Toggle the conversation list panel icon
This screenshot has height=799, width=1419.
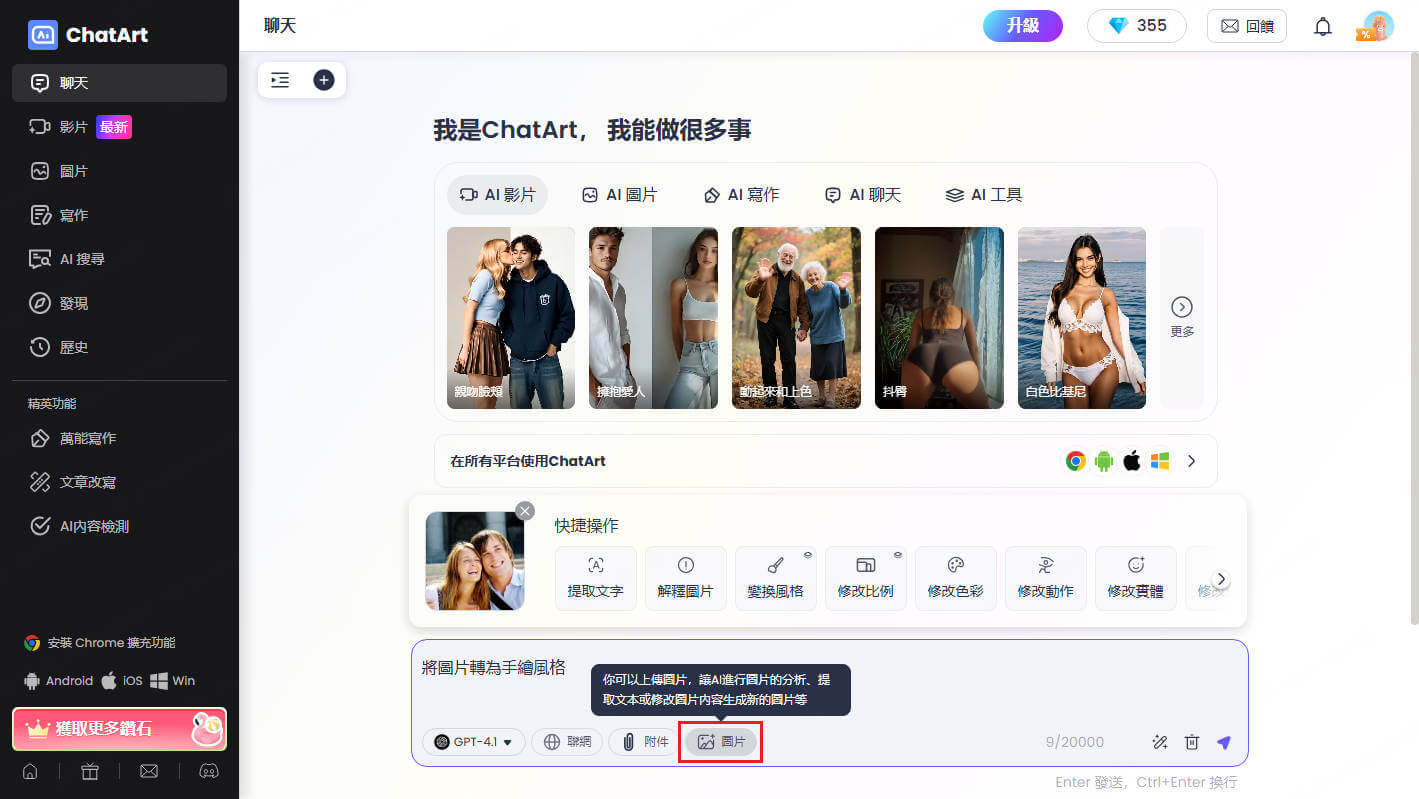click(280, 80)
